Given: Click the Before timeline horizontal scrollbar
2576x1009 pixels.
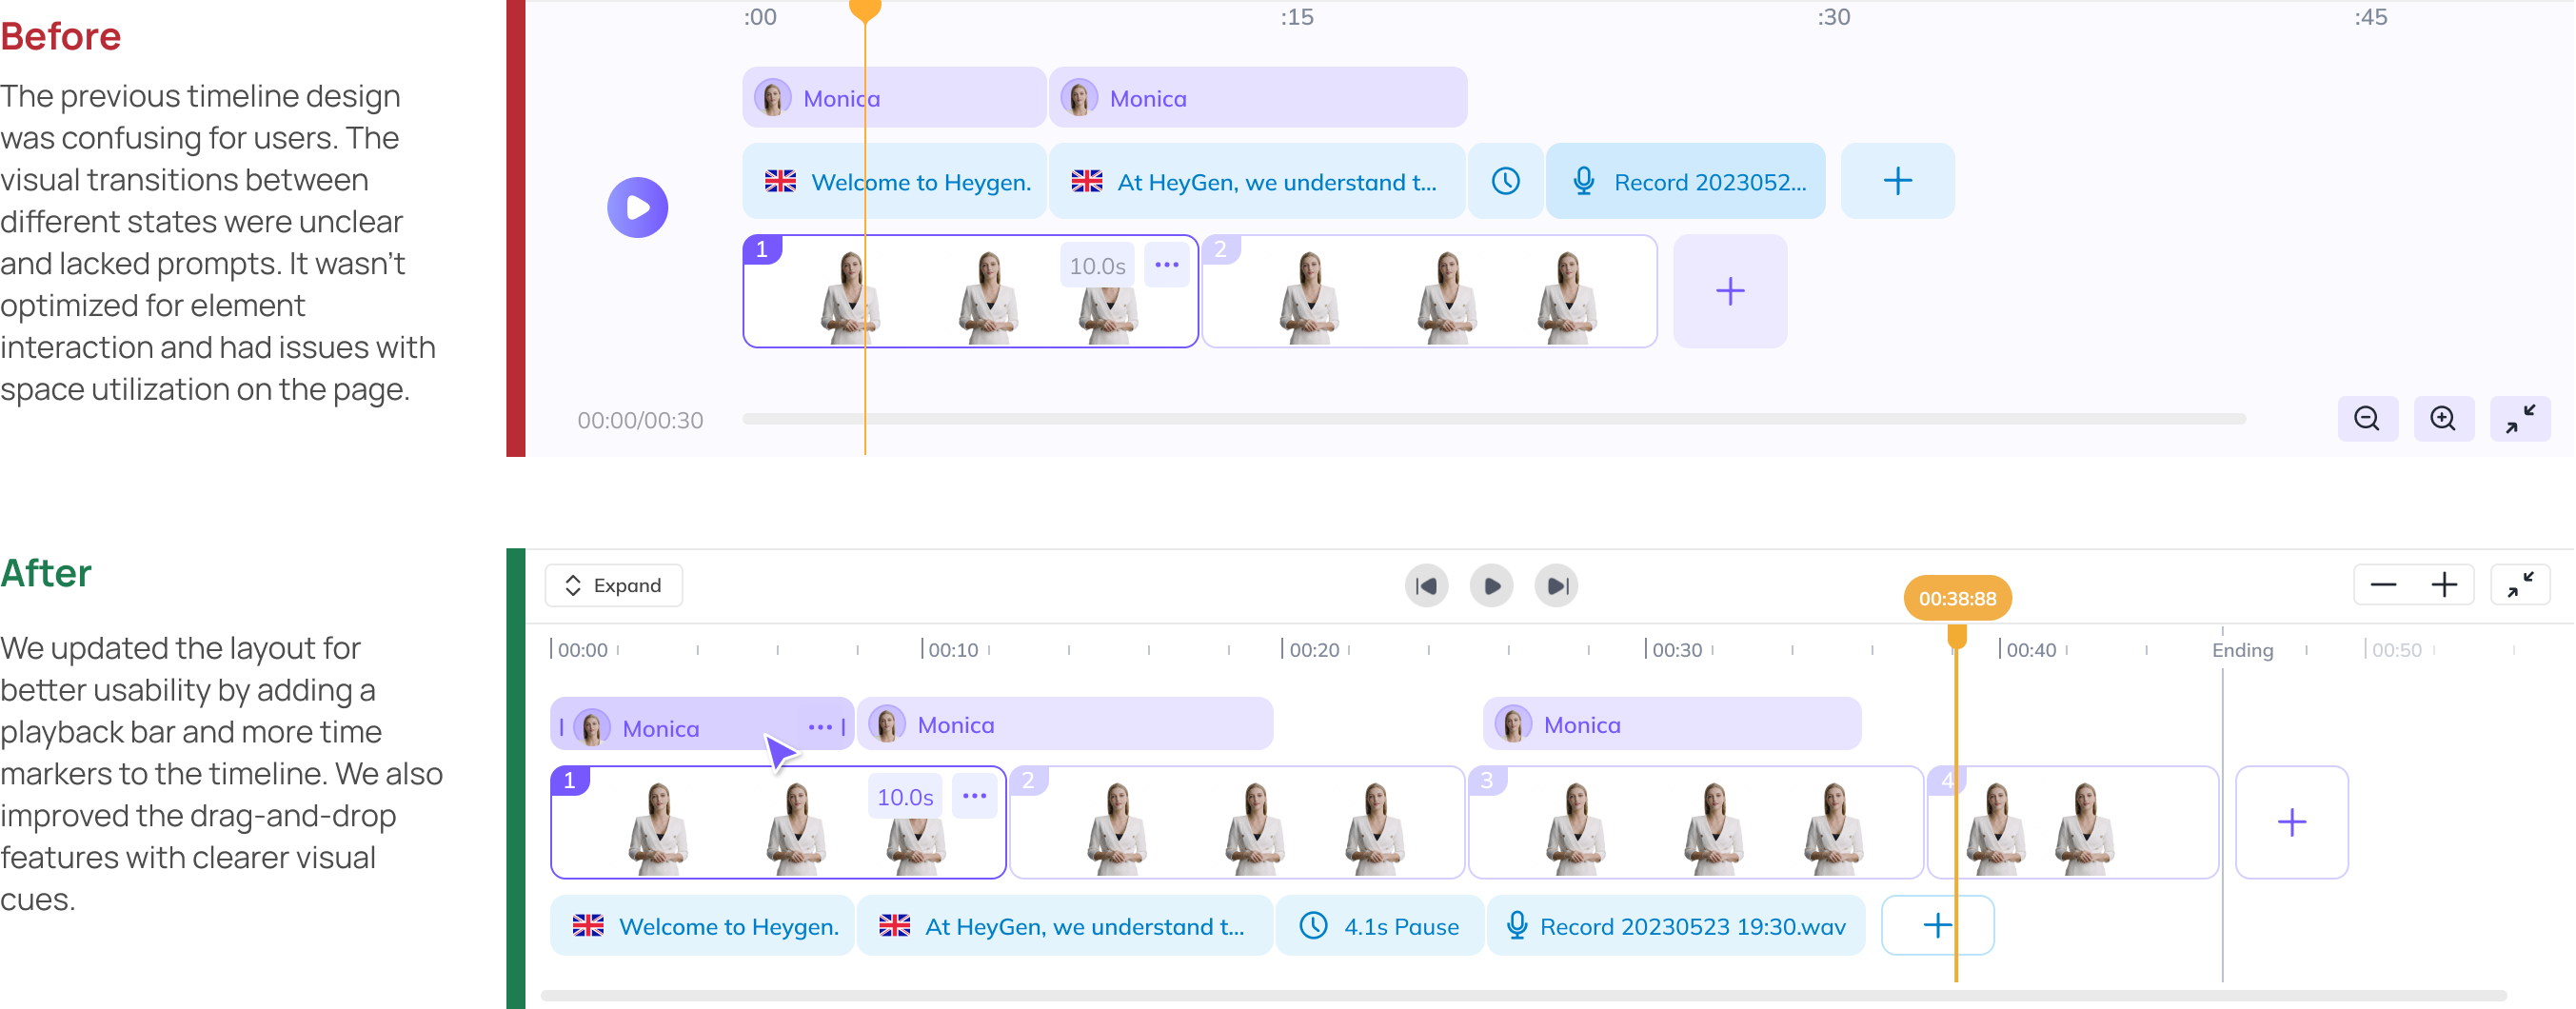Looking at the screenshot, I should [x=1493, y=419].
